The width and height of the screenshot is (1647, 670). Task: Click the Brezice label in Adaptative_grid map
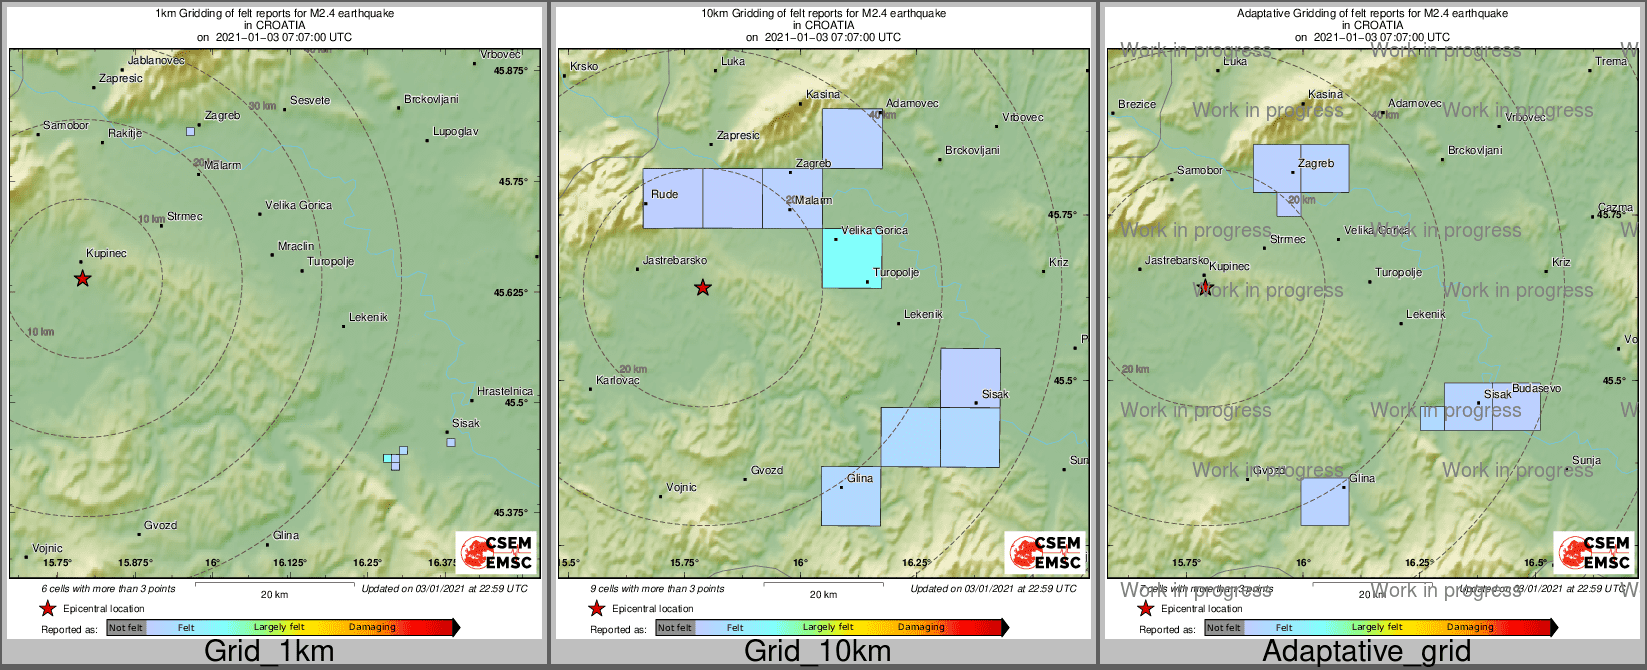tap(1137, 104)
